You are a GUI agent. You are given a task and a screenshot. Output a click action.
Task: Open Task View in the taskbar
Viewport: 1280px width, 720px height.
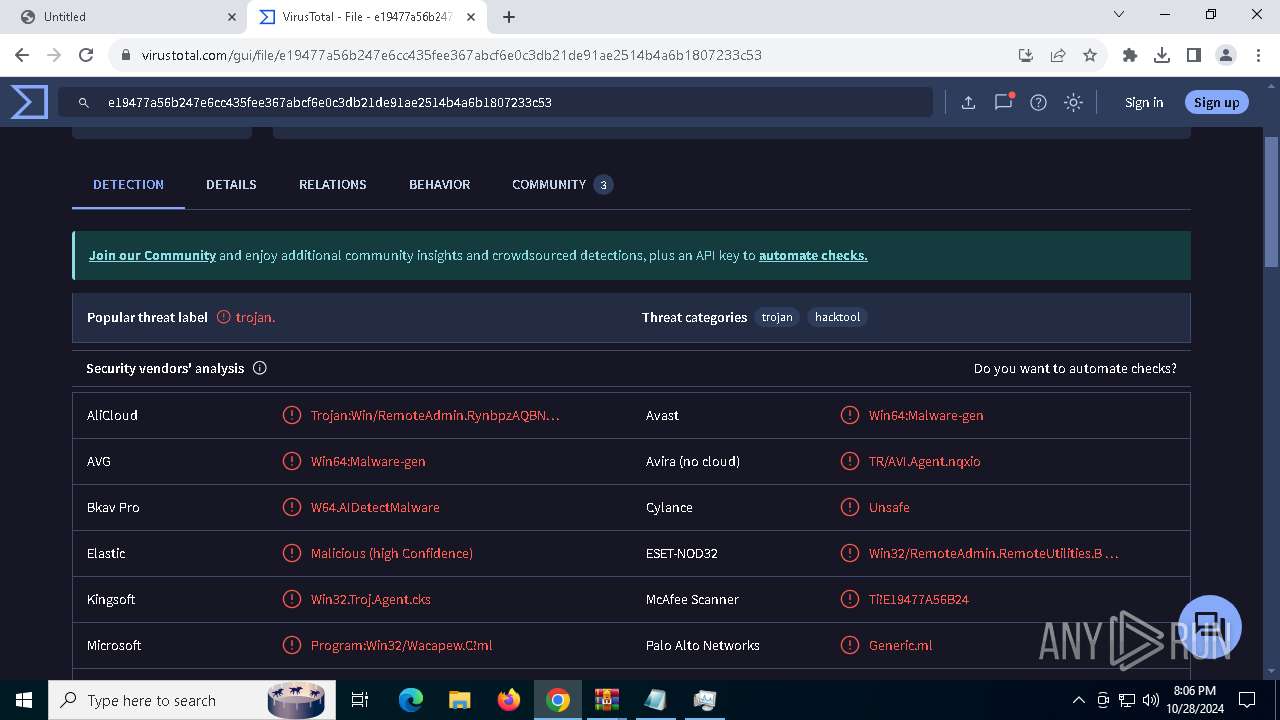[x=360, y=700]
